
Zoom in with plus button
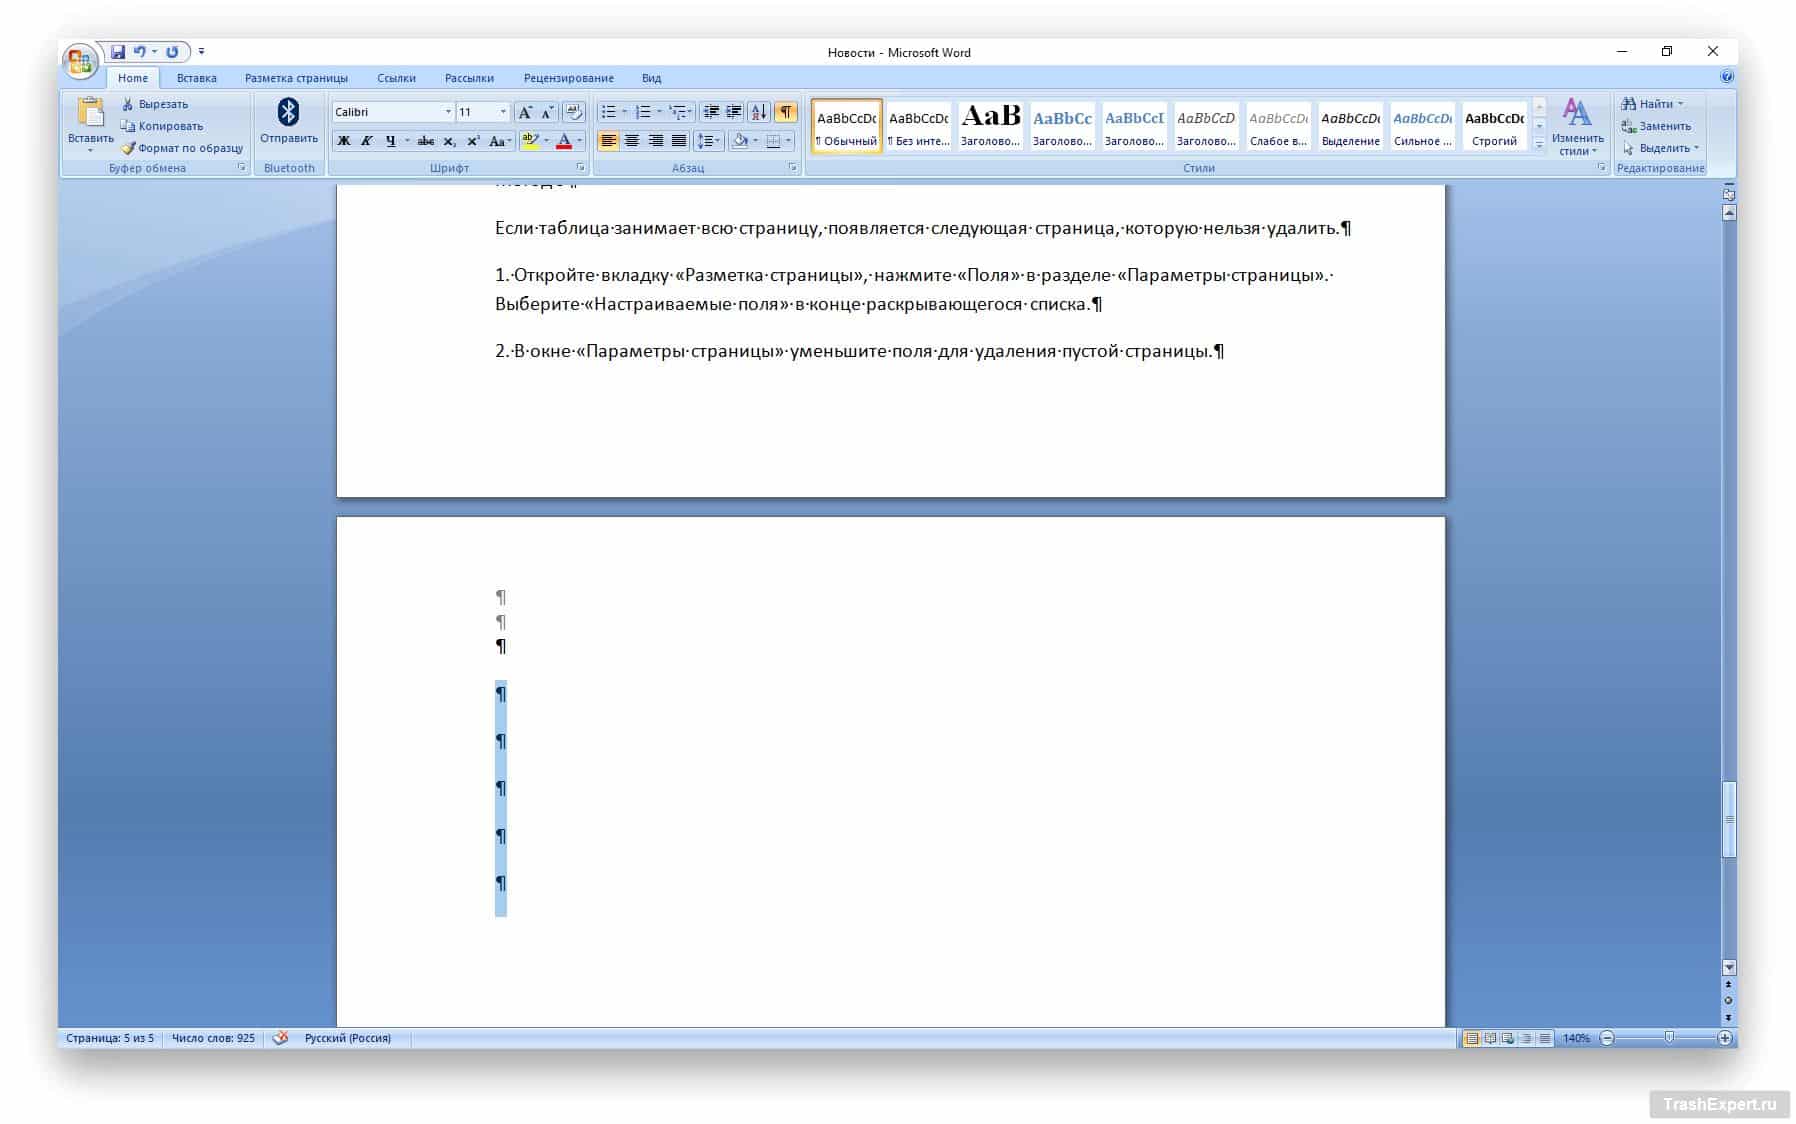[x=1725, y=1039]
